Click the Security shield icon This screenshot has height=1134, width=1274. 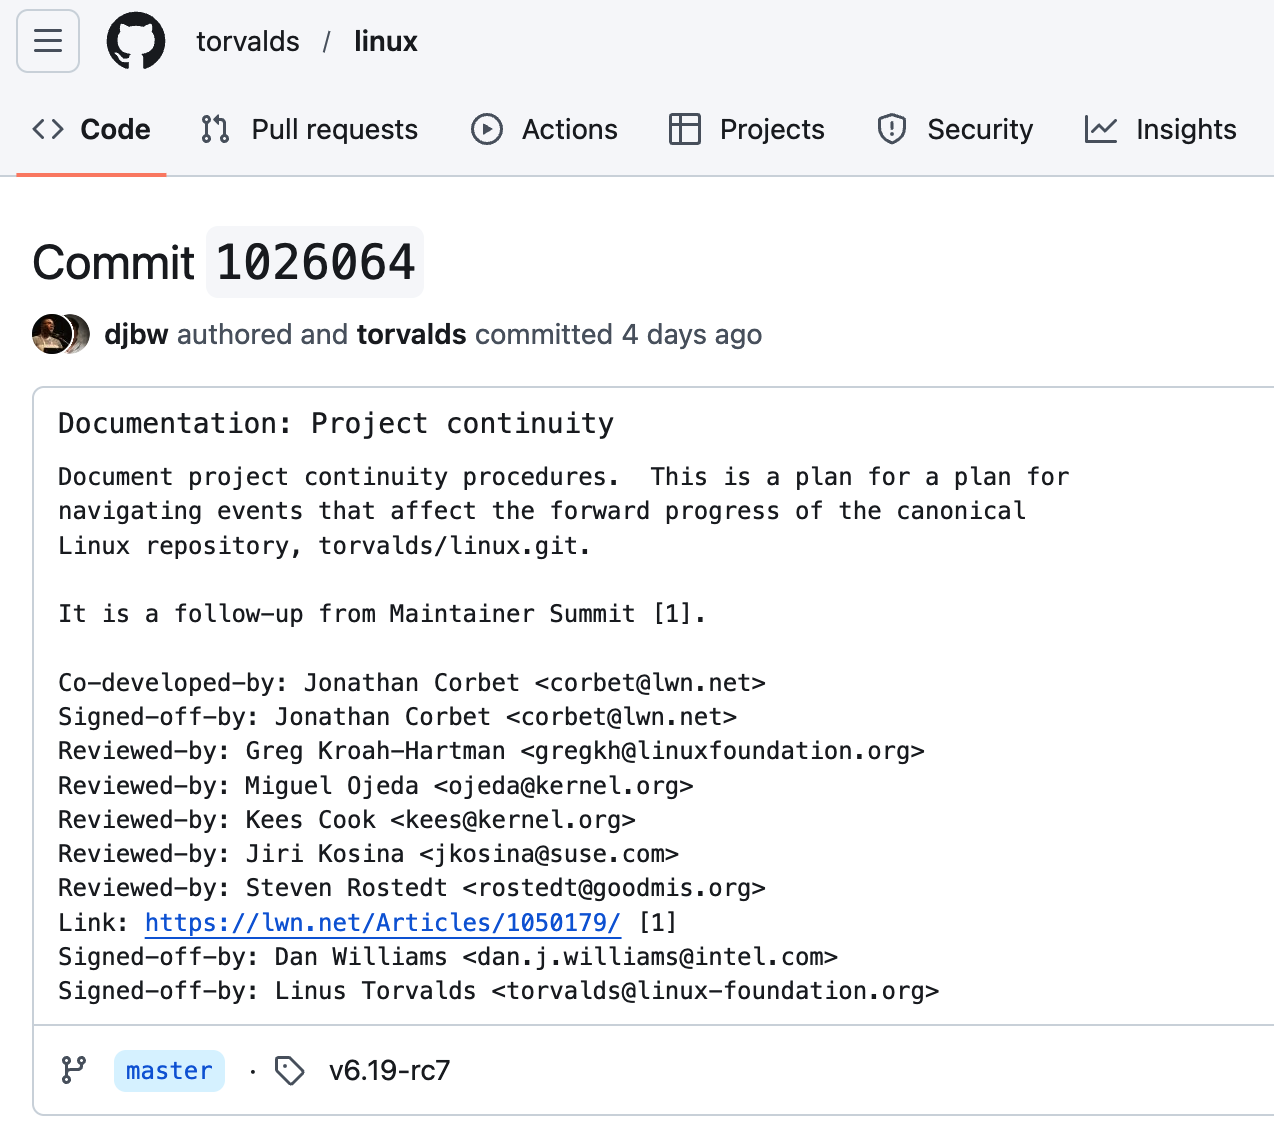tap(892, 129)
